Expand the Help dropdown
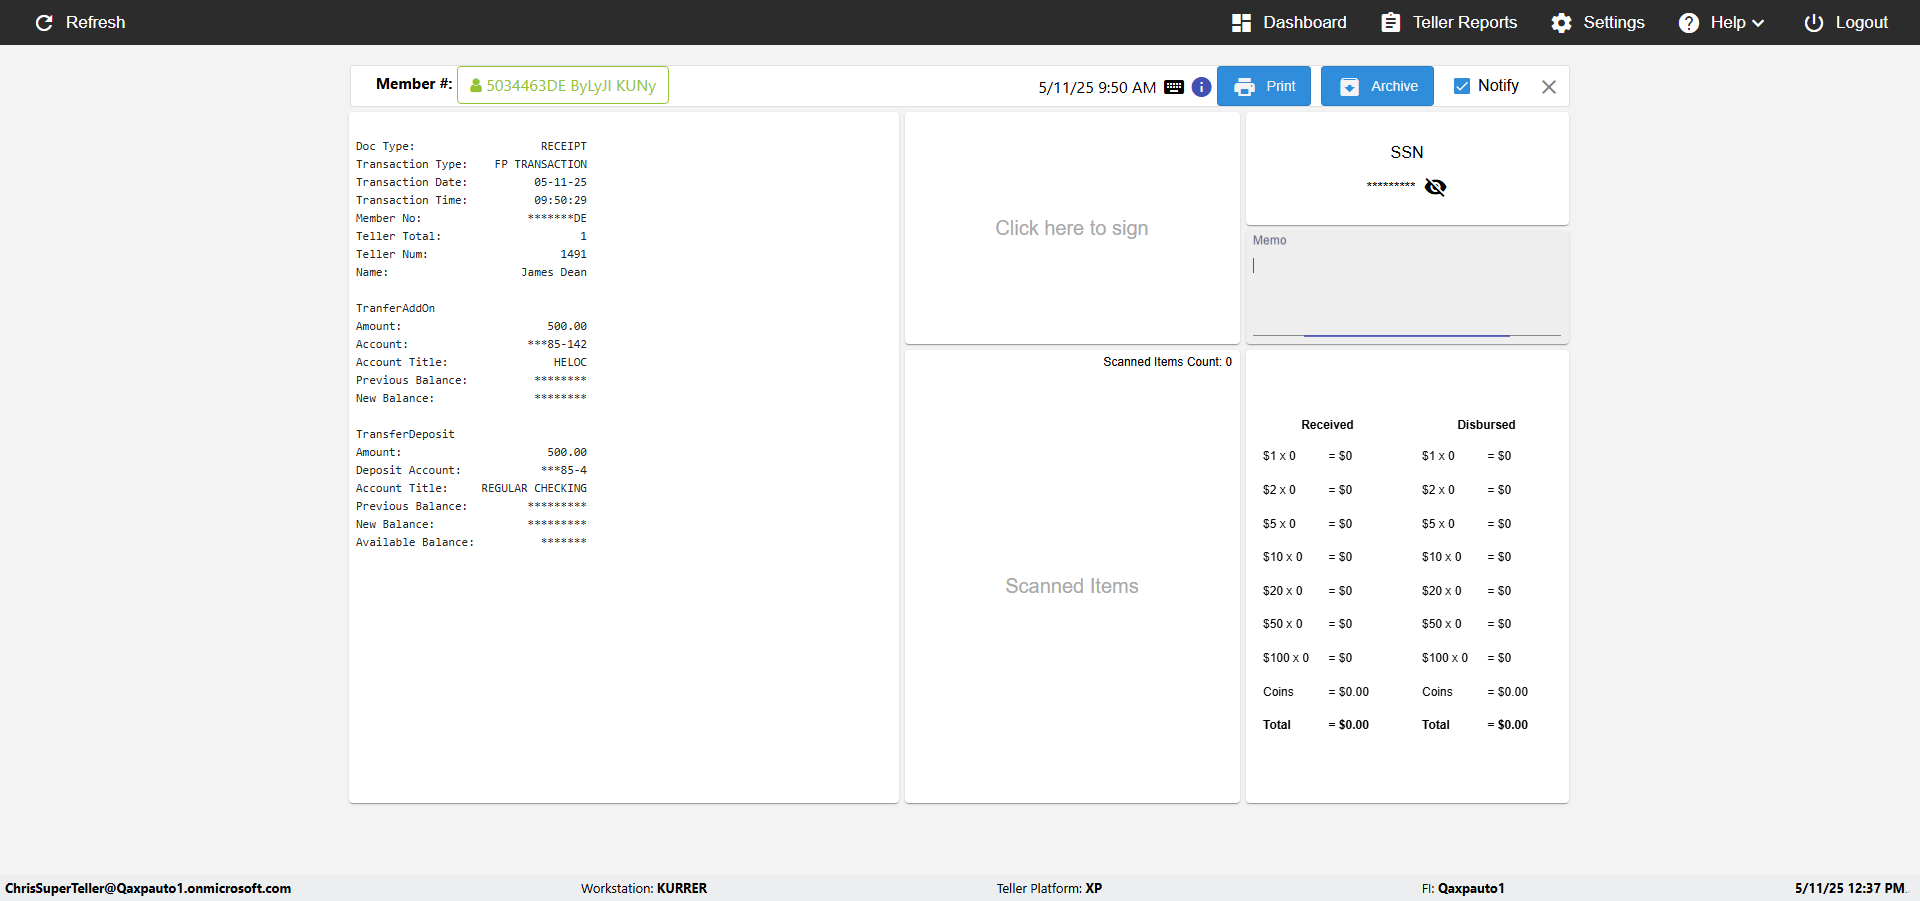The height and width of the screenshot is (901, 1920). point(1722,22)
